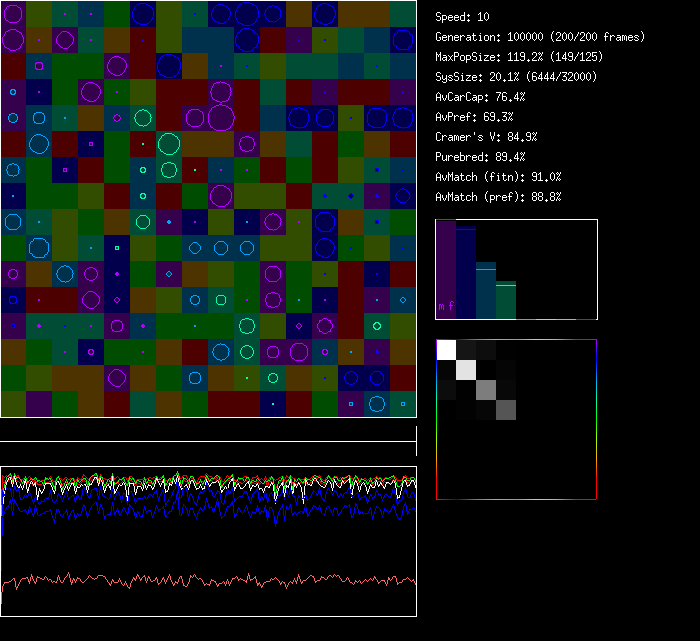Click the lower red line in the time graph
The height and width of the screenshot is (641, 700).
point(200,580)
